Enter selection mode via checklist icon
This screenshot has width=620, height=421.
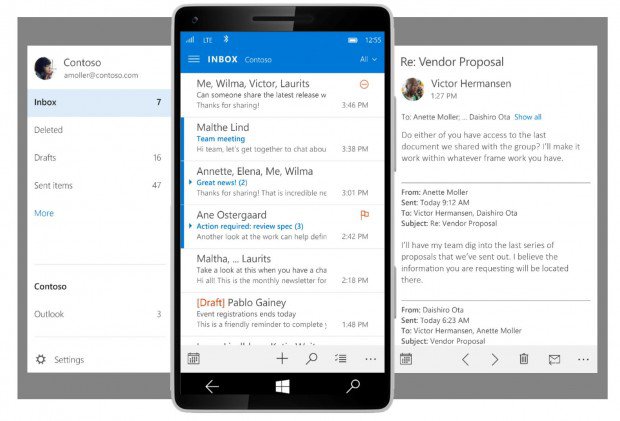pyautogui.click(x=341, y=358)
